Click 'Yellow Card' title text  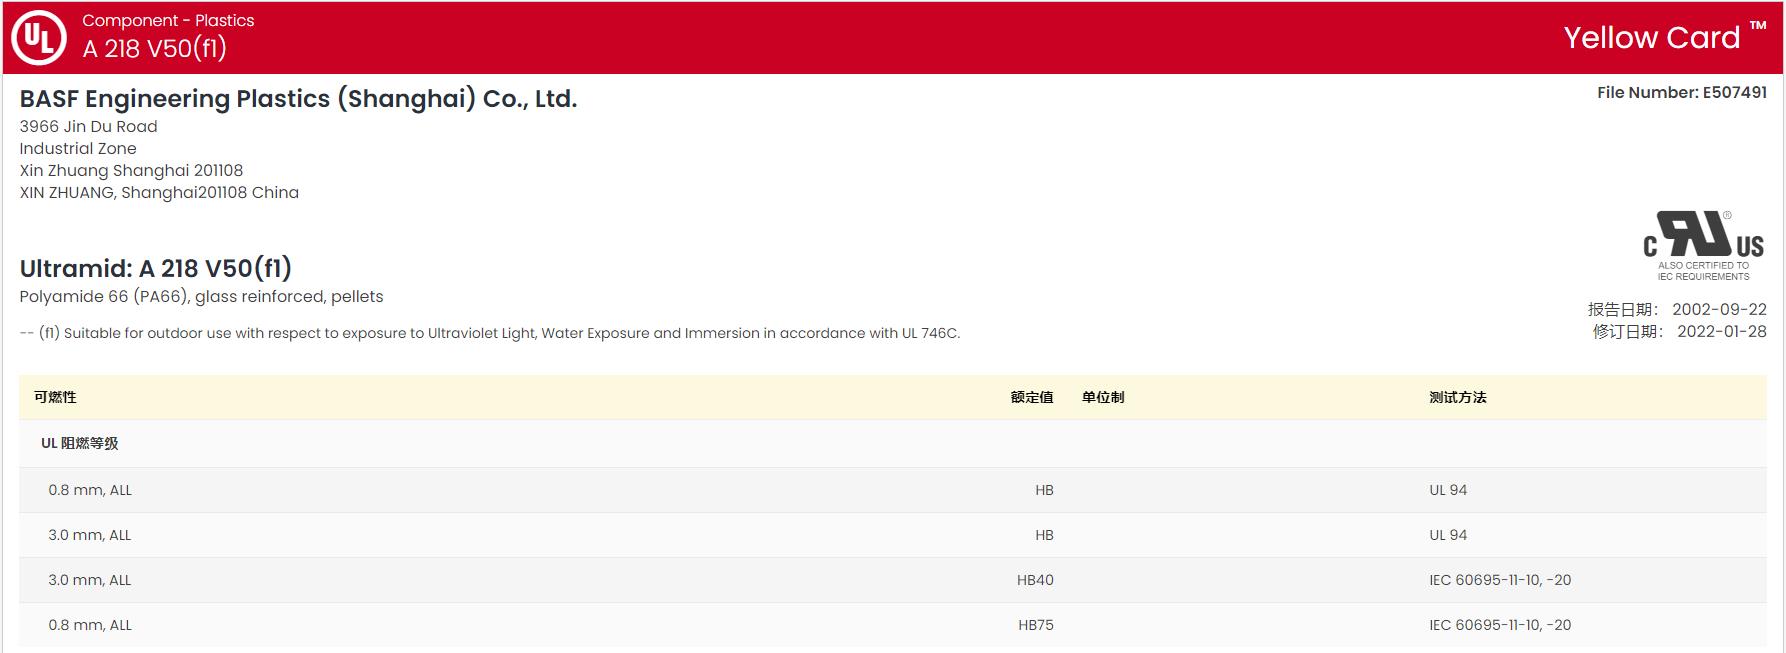point(1652,38)
